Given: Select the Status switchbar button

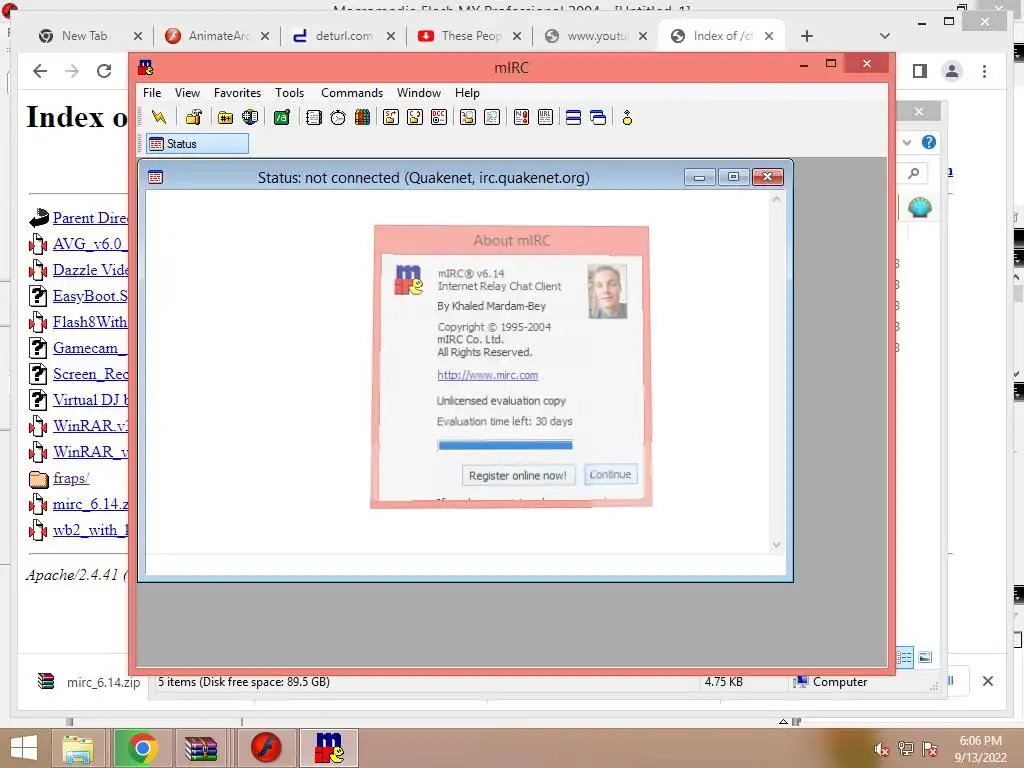Looking at the screenshot, I should (197, 144).
